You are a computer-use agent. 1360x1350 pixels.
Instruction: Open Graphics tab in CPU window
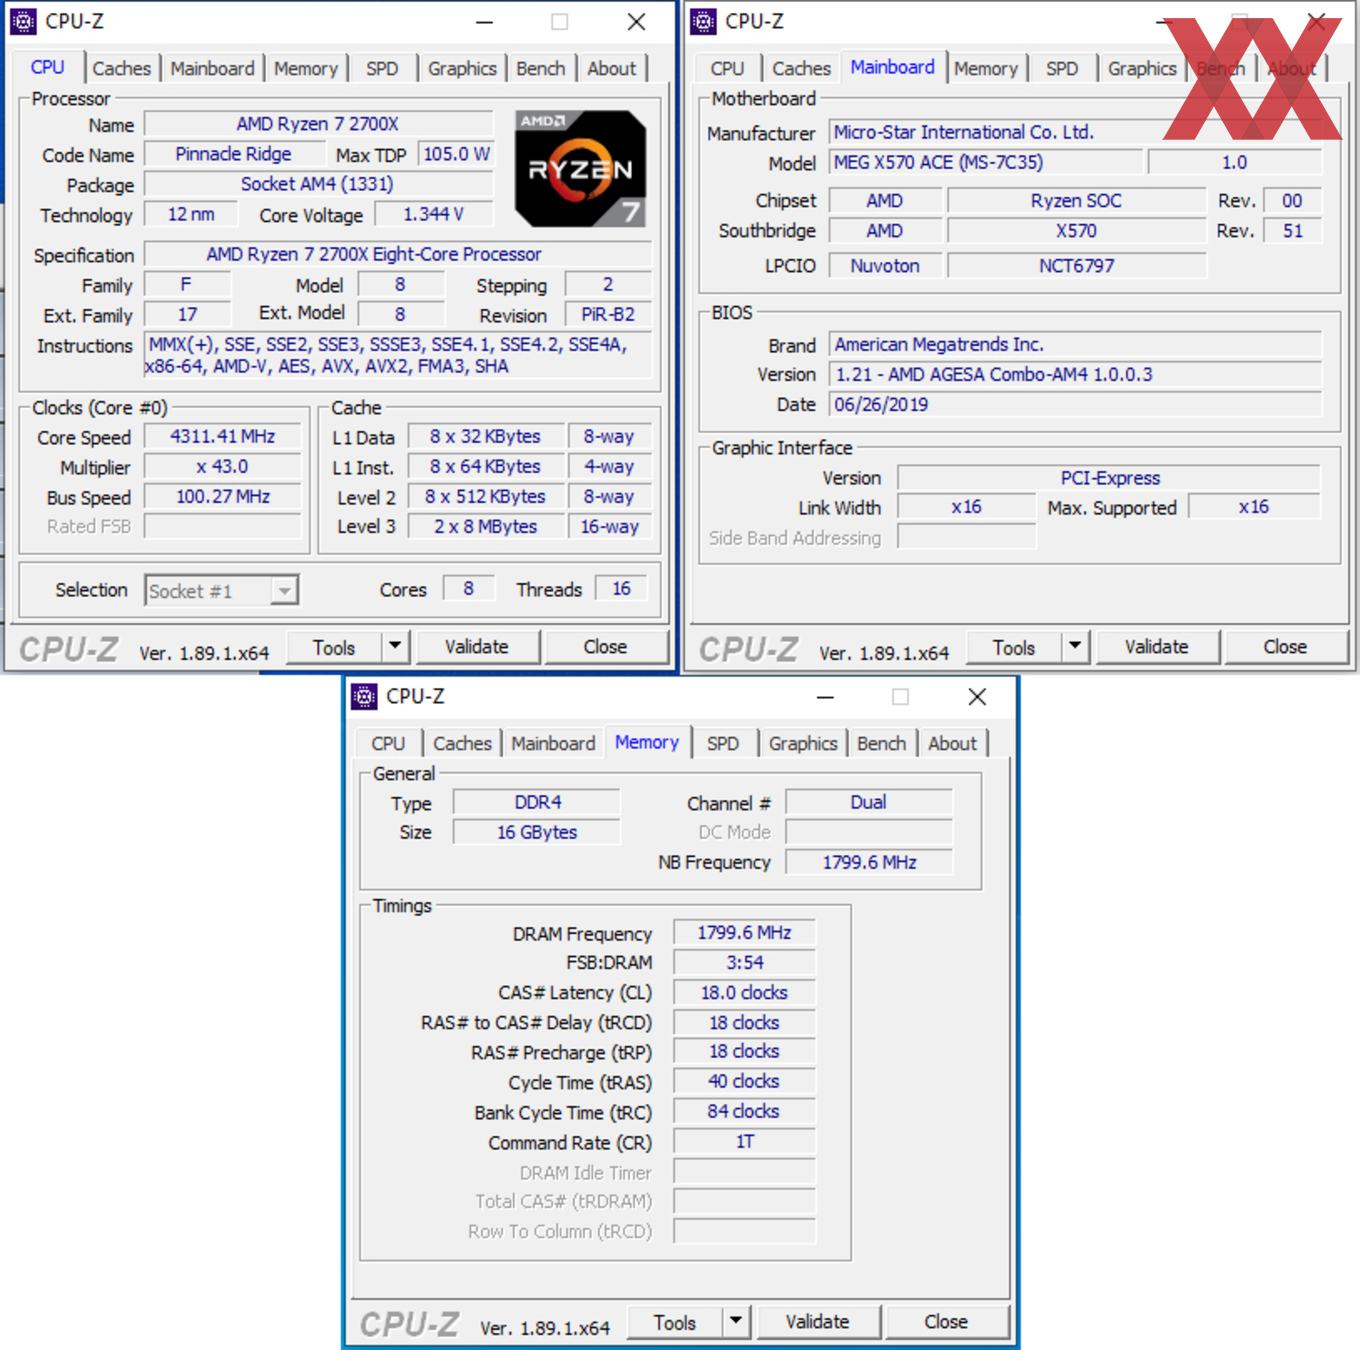462,68
